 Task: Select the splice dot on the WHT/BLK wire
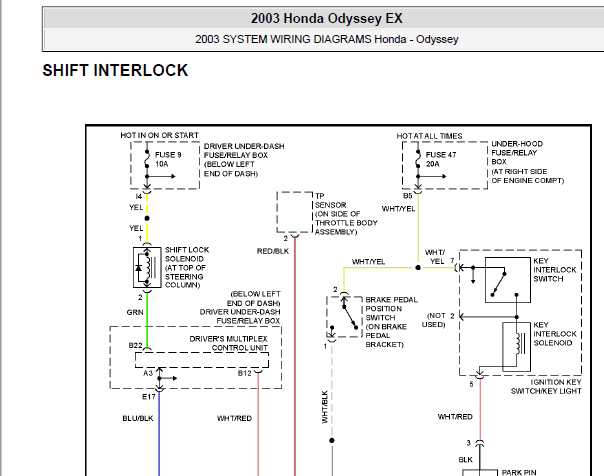[x=332, y=440]
